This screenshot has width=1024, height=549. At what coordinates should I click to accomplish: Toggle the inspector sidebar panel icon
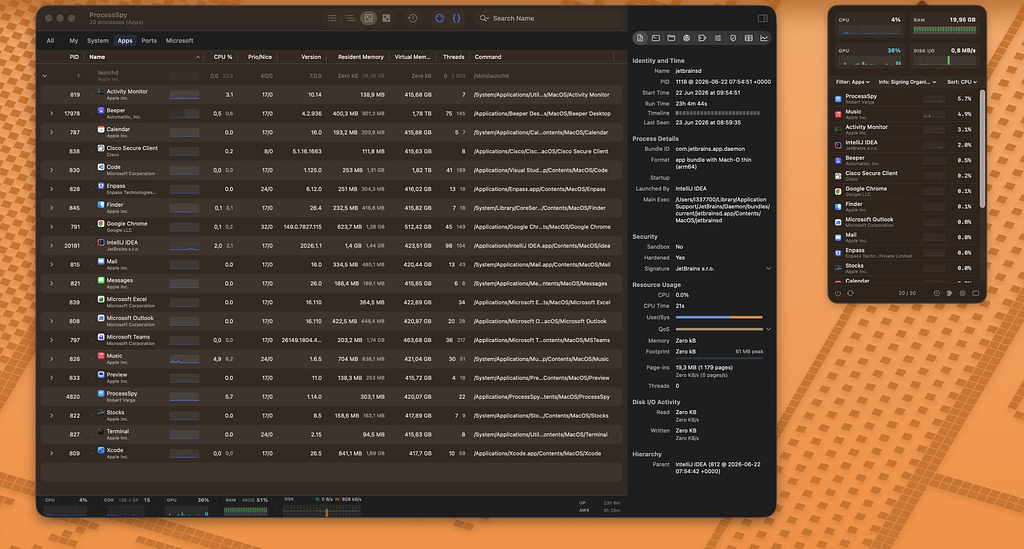(762, 18)
